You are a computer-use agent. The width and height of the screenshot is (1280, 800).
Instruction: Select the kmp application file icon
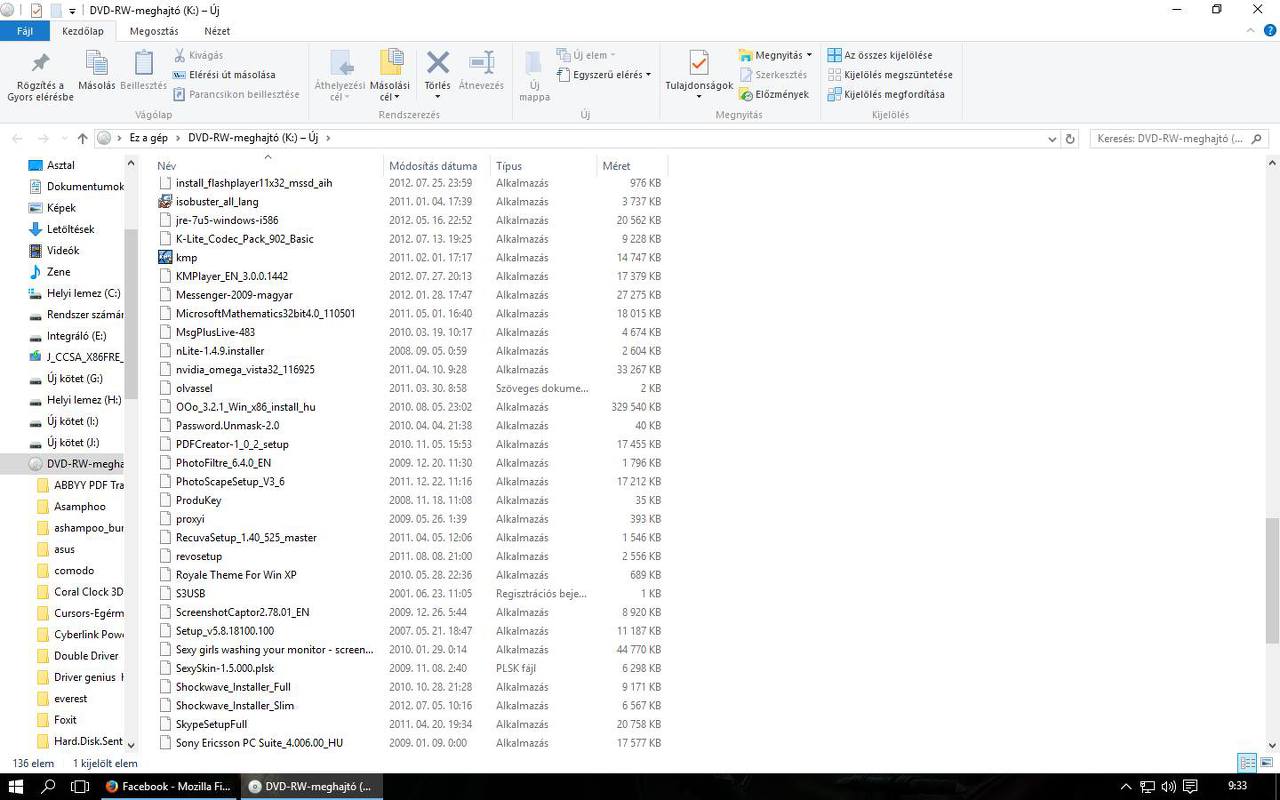[x=165, y=257]
